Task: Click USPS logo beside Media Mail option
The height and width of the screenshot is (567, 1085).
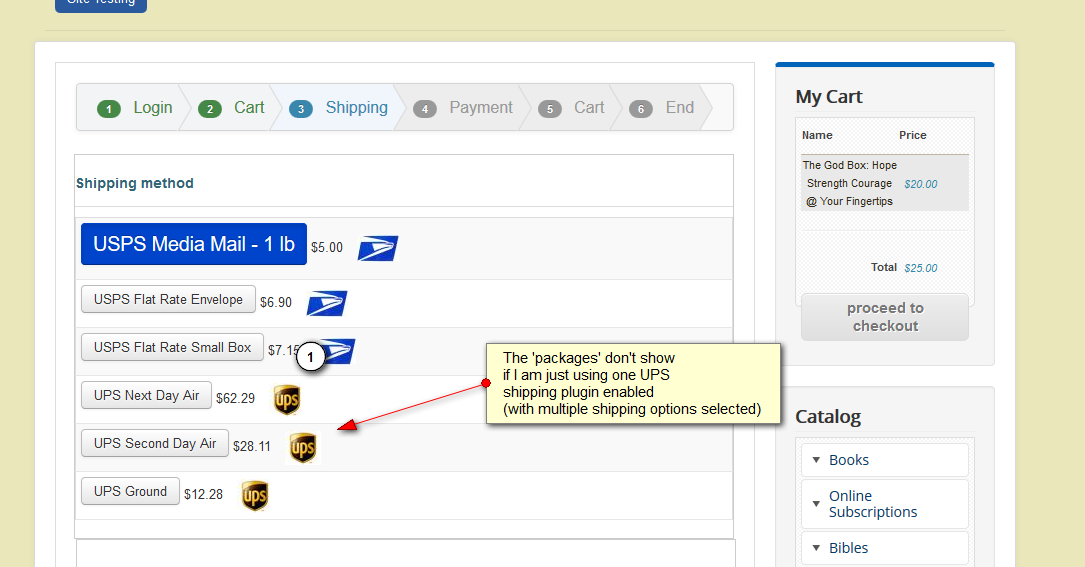Action: coord(378,248)
